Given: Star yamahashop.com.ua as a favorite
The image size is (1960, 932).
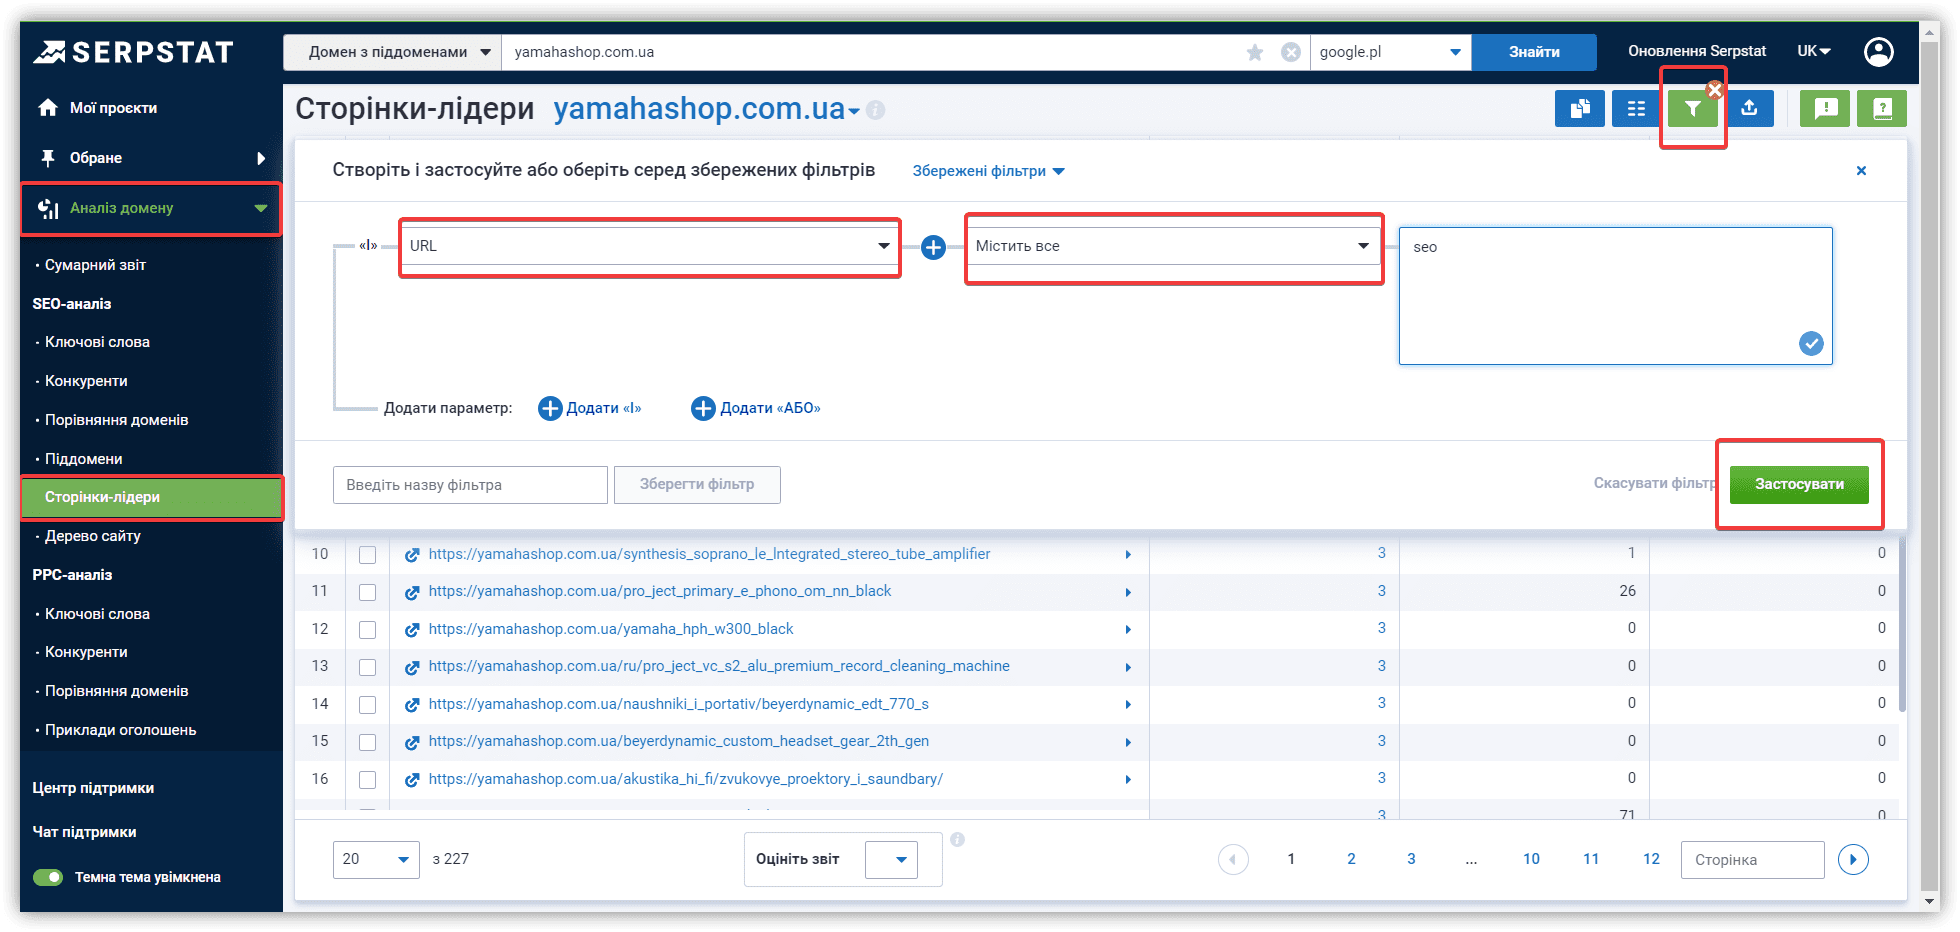Looking at the screenshot, I should pyautogui.click(x=1255, y=52).
